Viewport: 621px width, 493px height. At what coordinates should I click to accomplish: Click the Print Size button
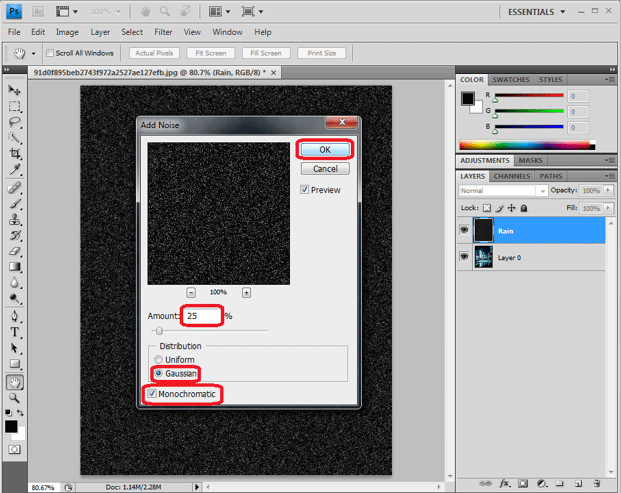[322, 53]
